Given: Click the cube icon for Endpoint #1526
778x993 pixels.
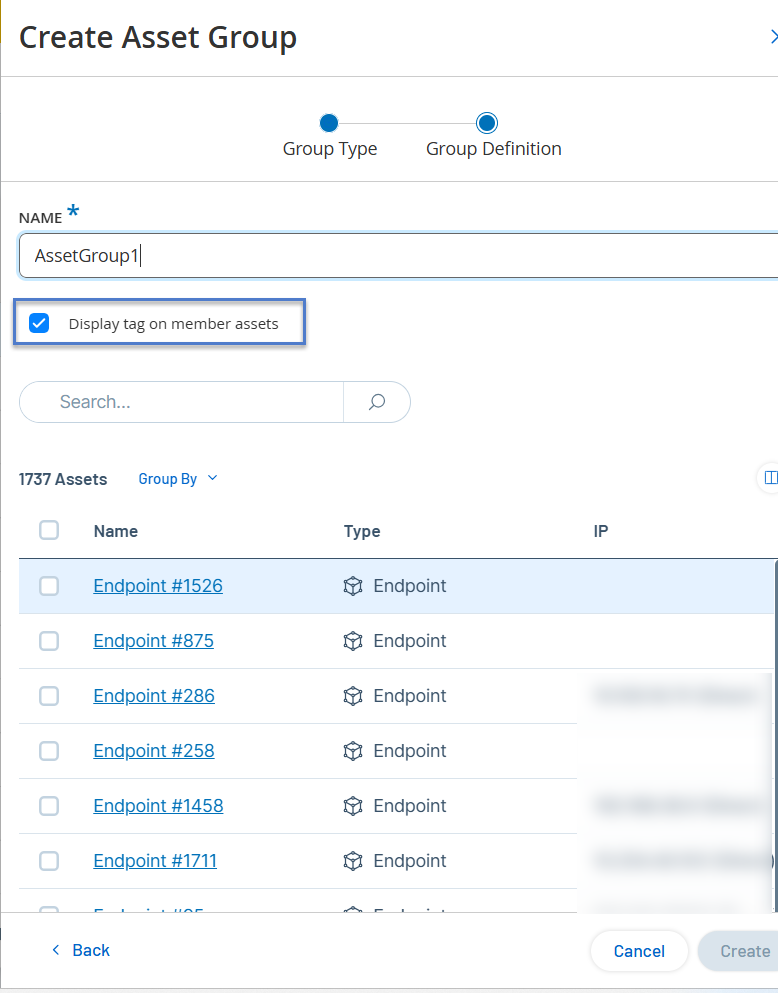Looking at the screenshot, I should coord(352,586).
